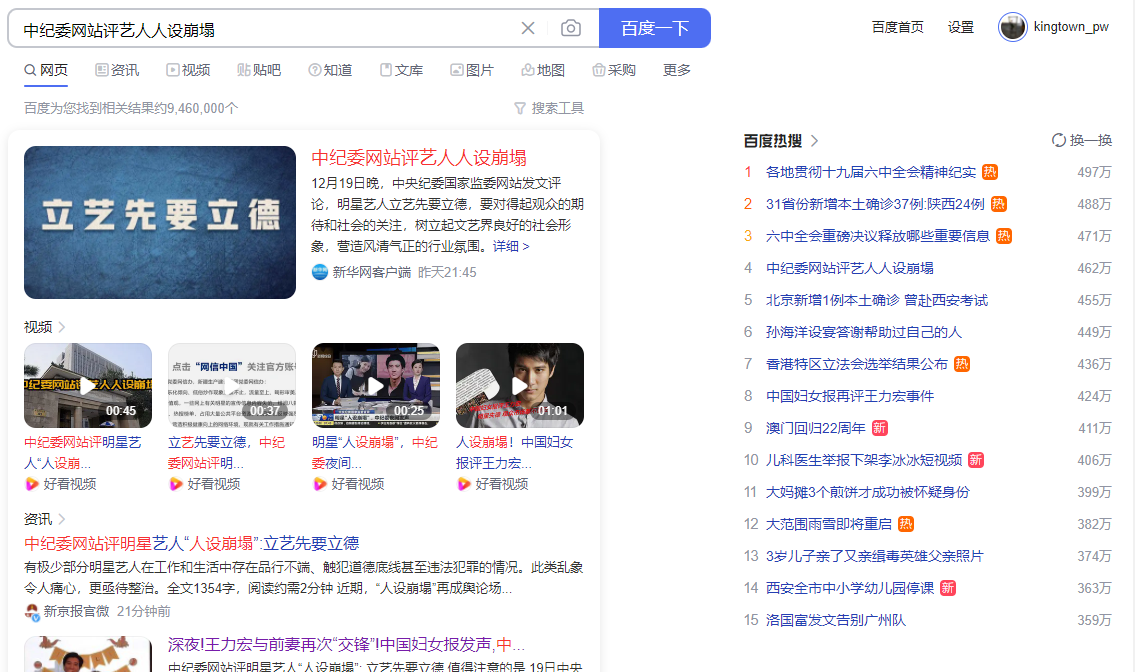Screen dimensions: 1135x672
Task: Expand 百度热搜 with the chevron
Action: 814,140
